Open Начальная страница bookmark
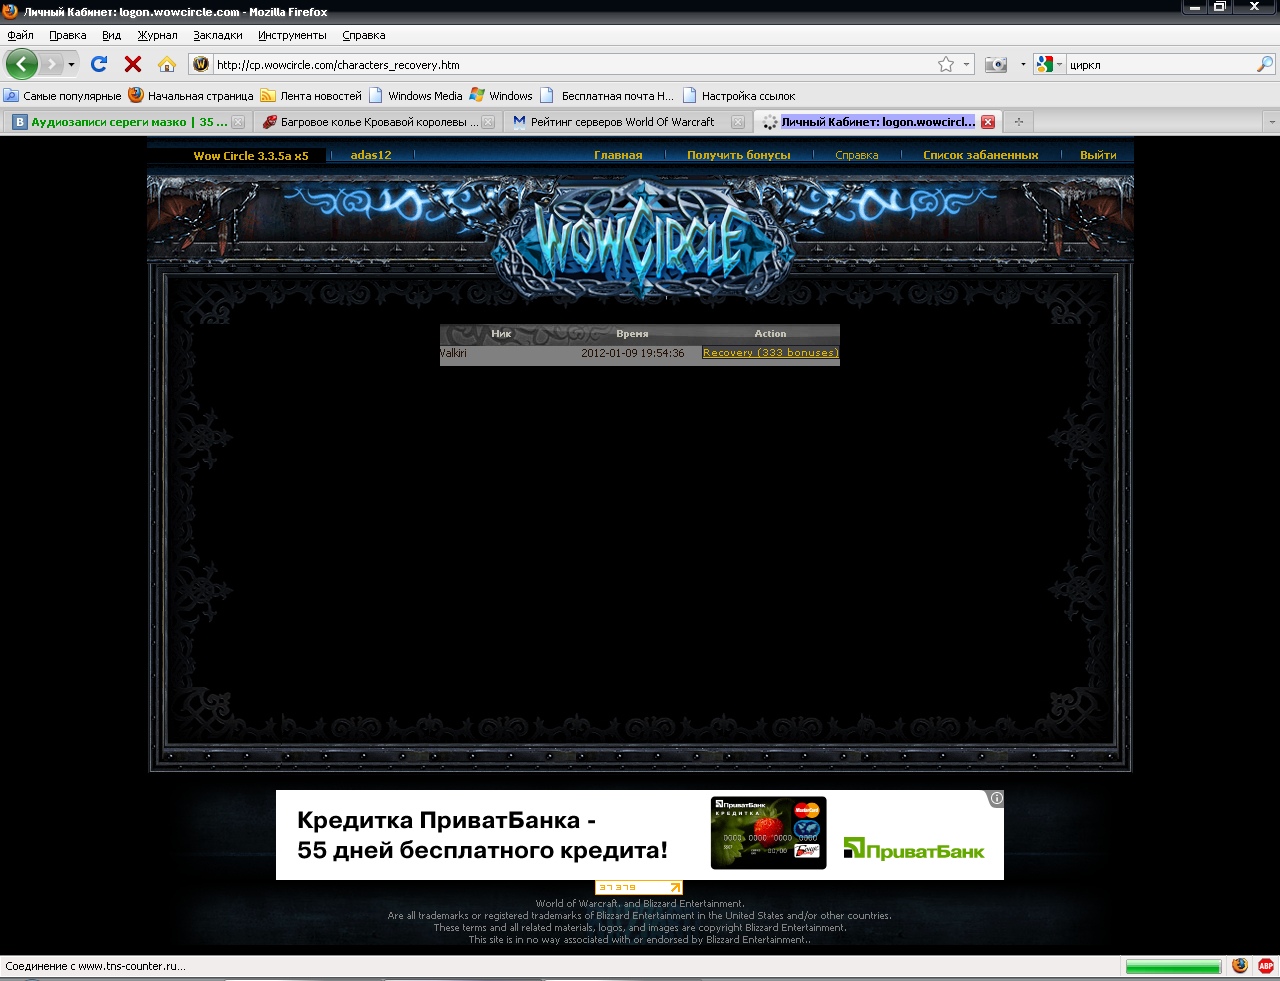The height and width of the screenshot is (981, 1280). (191, 96)
